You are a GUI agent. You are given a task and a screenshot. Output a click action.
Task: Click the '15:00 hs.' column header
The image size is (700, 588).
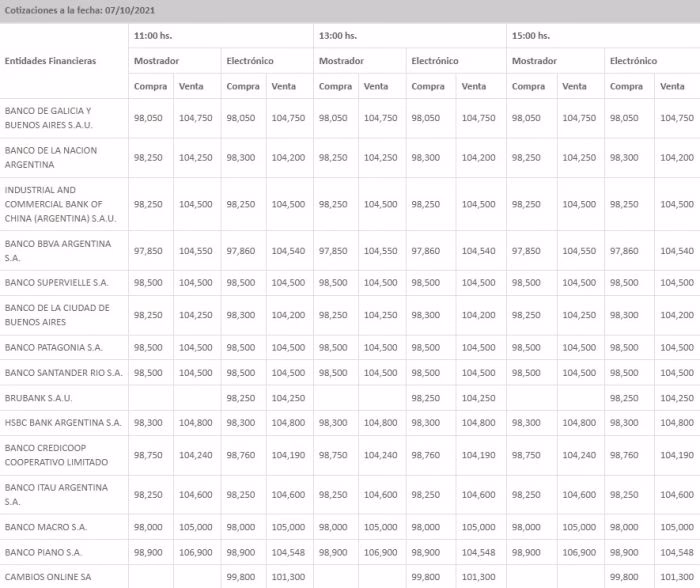[x=531, y=36]
